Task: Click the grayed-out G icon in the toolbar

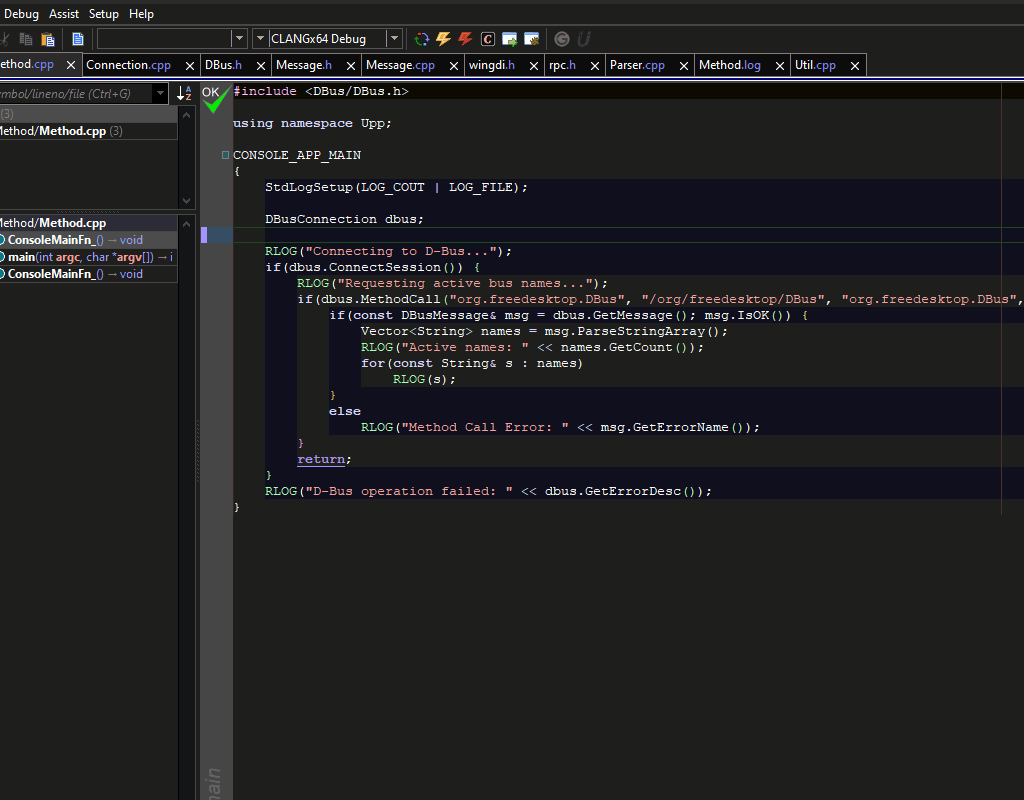Action: pyautogui.click(x=562, y=39)
